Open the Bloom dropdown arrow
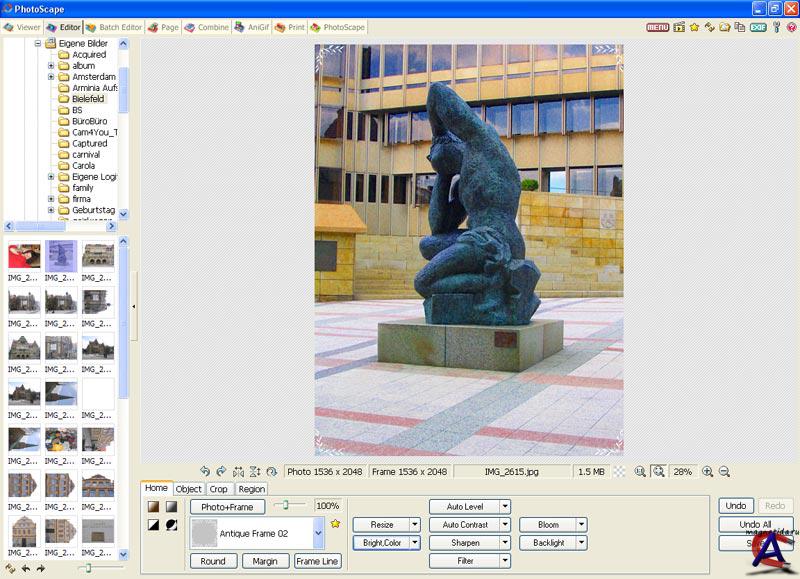 tap(581, 525)
